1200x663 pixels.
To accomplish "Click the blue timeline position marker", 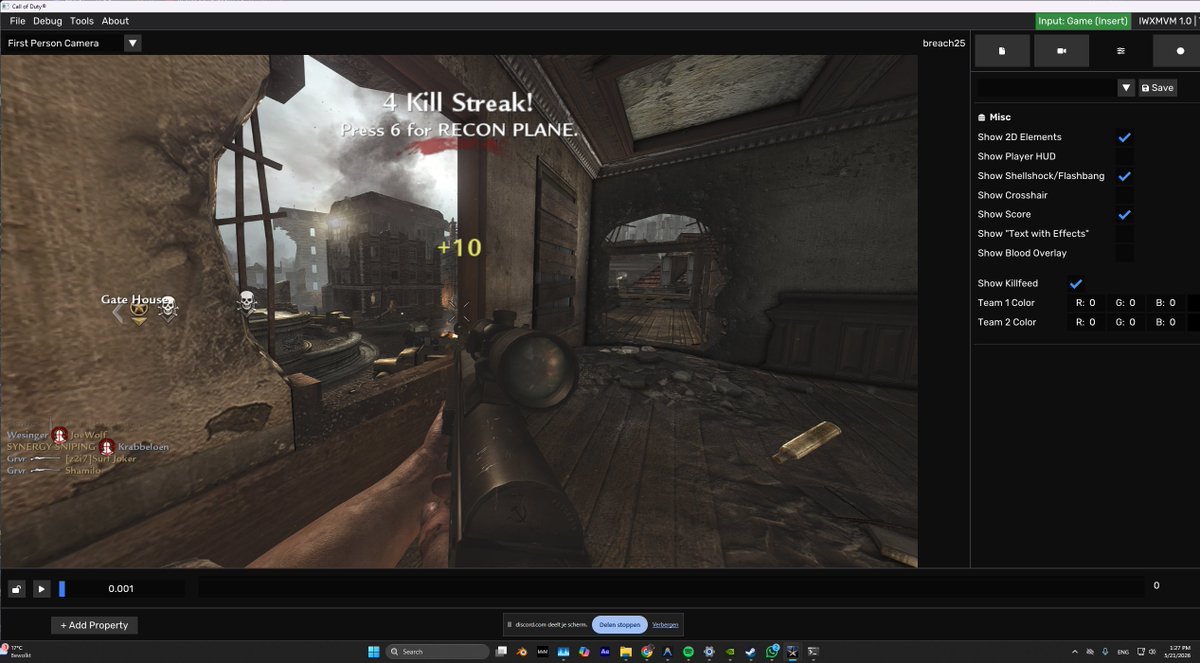I will pyautogui.click(x=62, y=589).
